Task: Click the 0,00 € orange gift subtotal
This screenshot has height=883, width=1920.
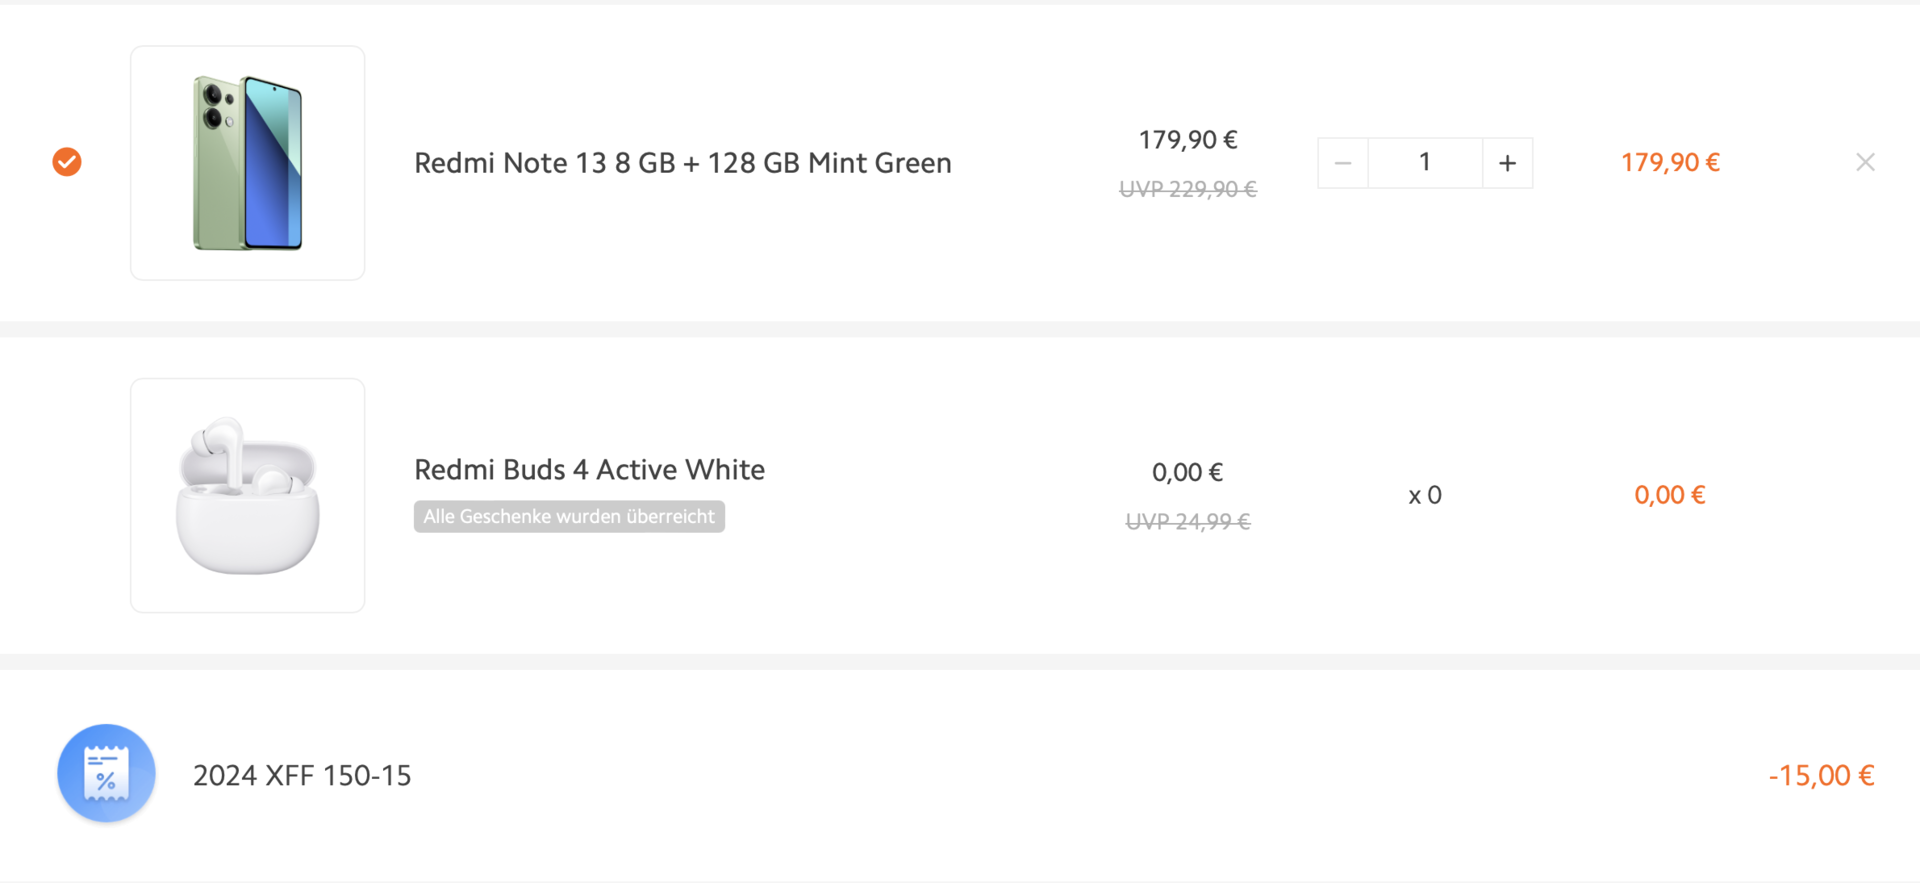Action: pyautogui.click(x=1670, y=495)
